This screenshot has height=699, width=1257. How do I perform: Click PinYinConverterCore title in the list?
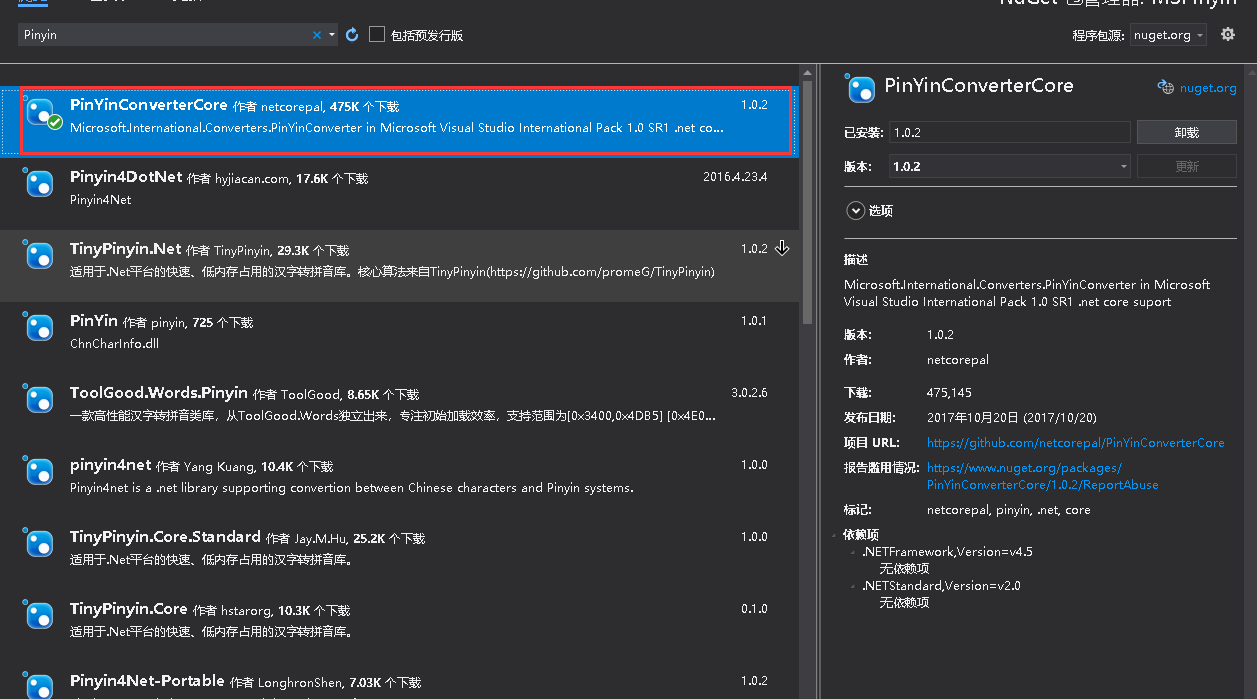pos(149,104)
